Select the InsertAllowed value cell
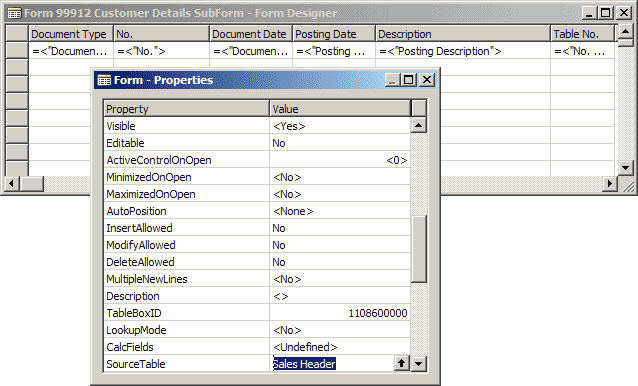Viewport: 638px width, 386px height. [x=340, y=228]
